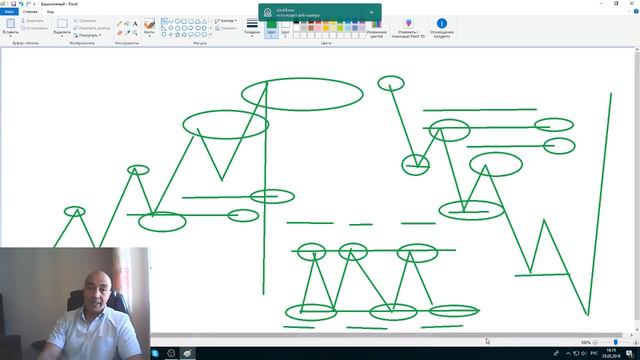Expand the green webcam notification chevron
The height and width of the screenshot is (360, 640).
point(371,12)
